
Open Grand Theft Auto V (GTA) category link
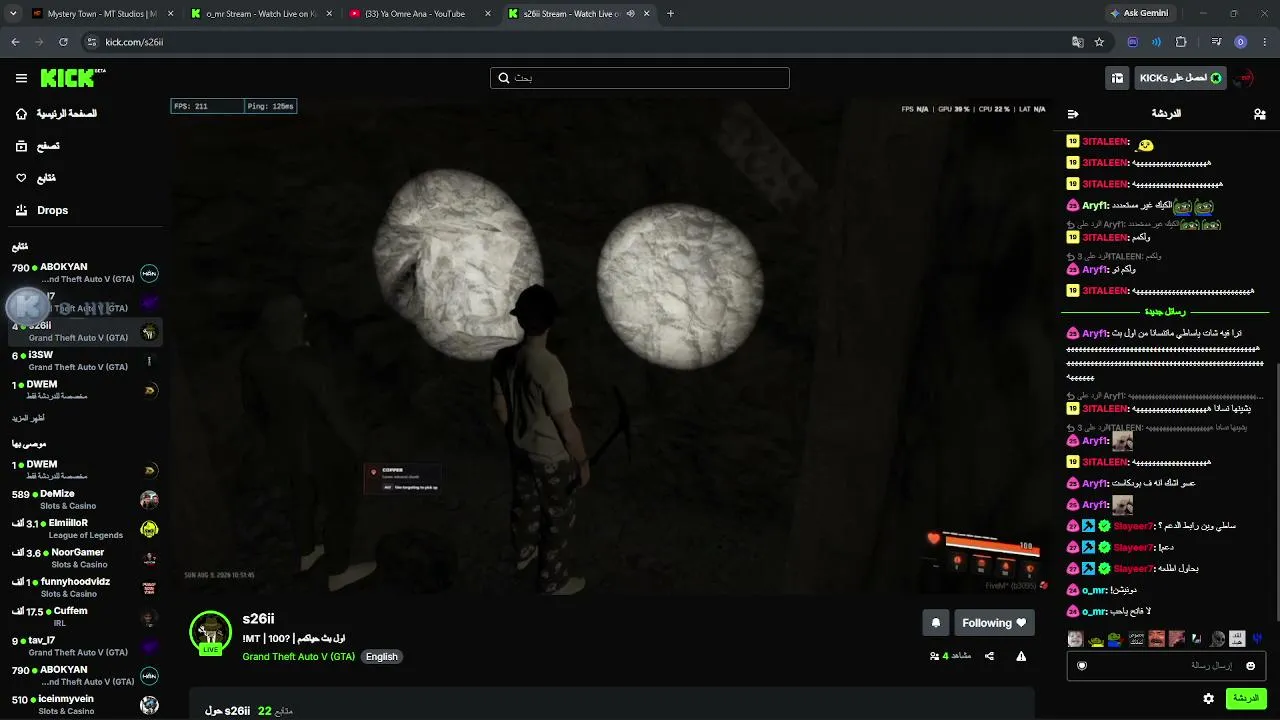coord(298,657)
